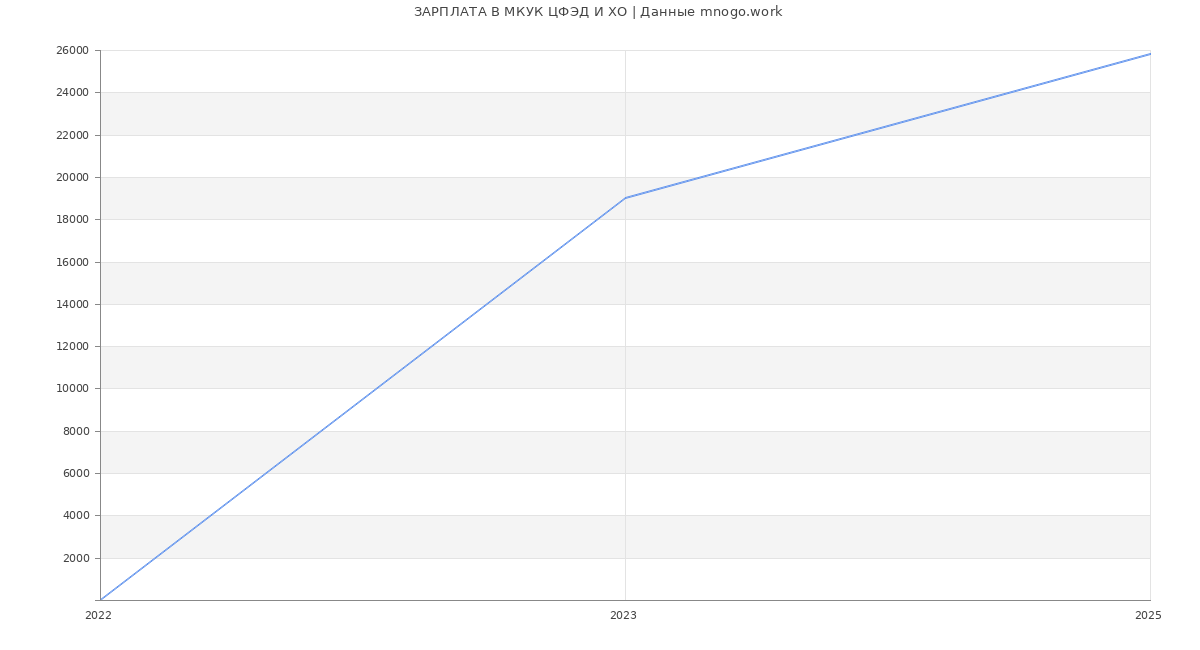Click the chart title mentioning mnogo.work

click(x=598, y=12)
